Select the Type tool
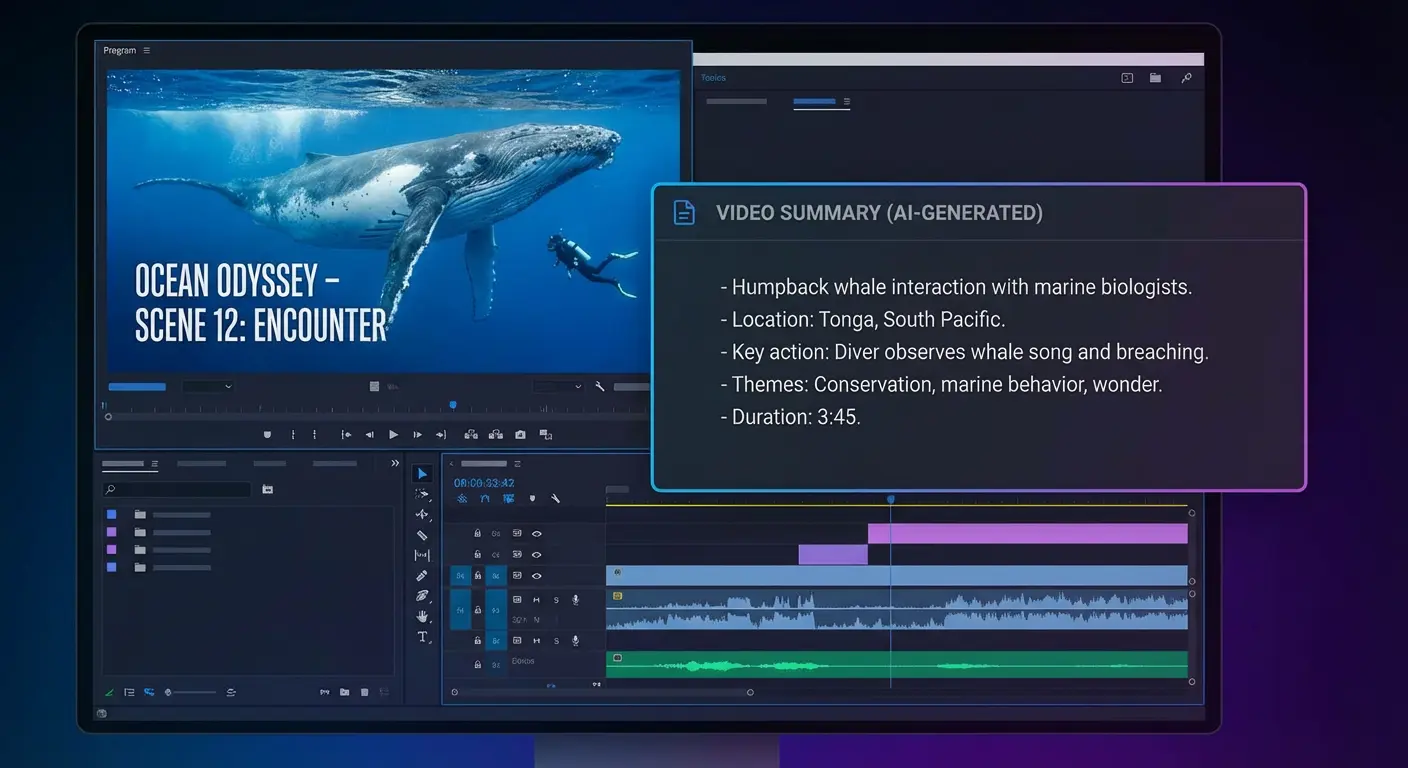The width and height of the screenshot is (1408, 768). pos(422,637)
